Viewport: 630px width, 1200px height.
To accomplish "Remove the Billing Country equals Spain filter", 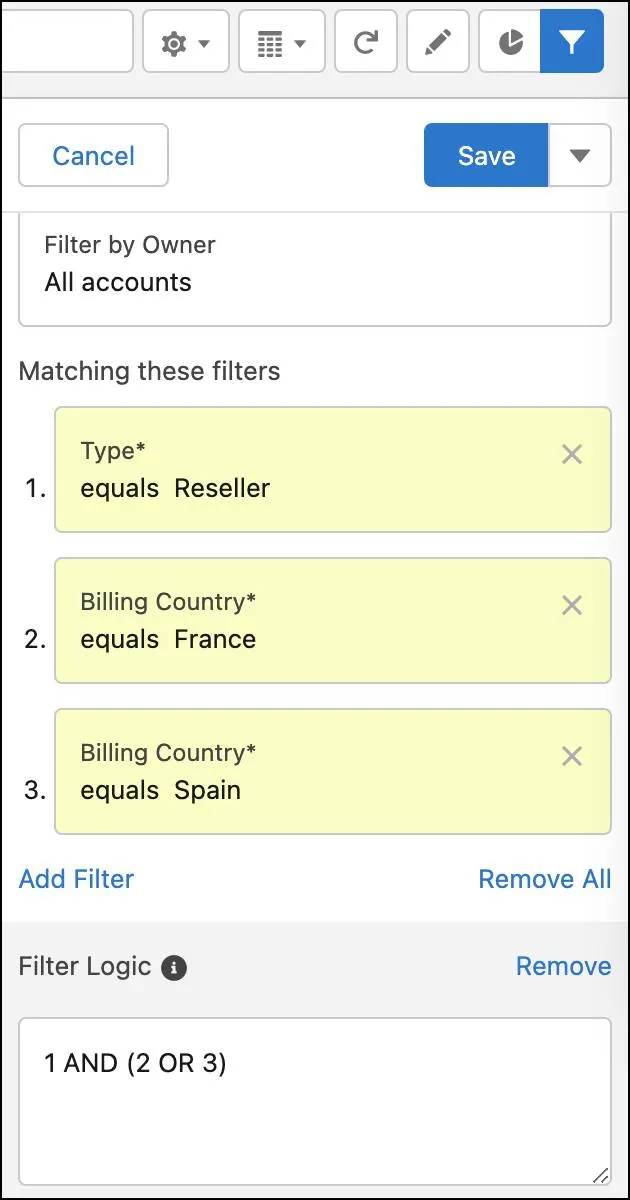I will tap(572, 756).
